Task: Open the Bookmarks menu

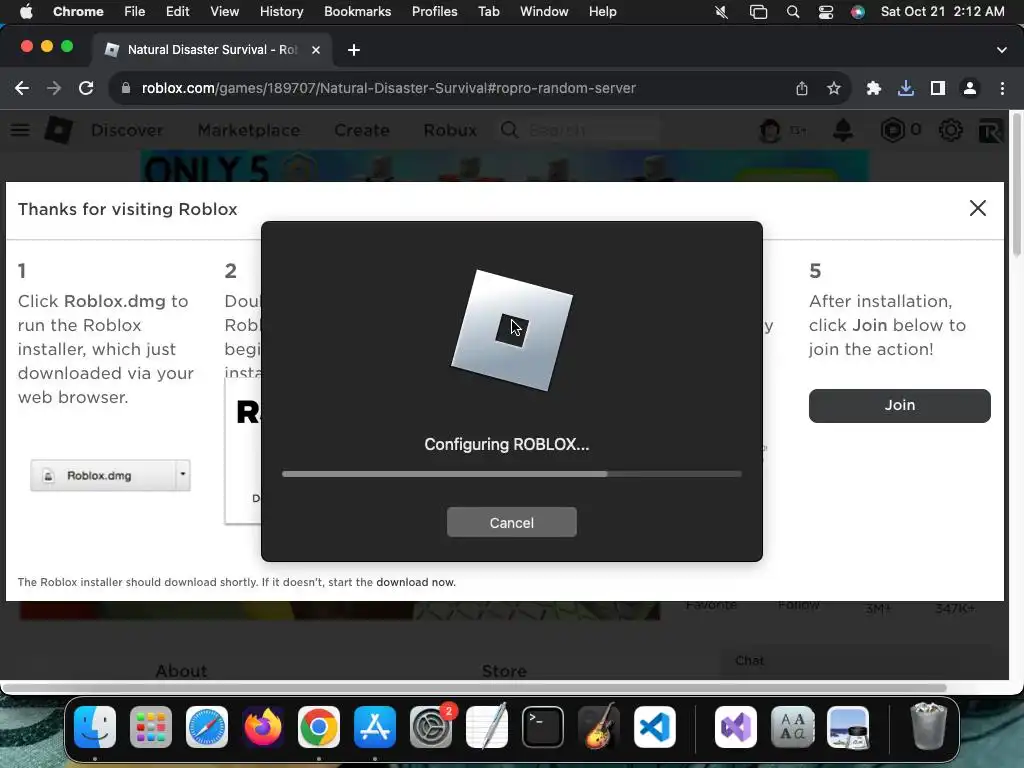Action: 357,12
